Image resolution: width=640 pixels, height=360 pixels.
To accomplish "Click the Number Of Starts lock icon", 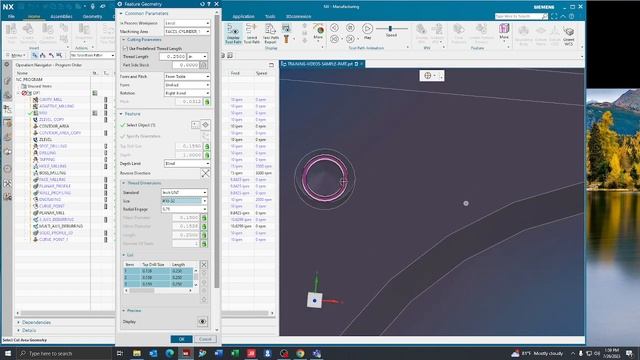I will coord(204,244).
